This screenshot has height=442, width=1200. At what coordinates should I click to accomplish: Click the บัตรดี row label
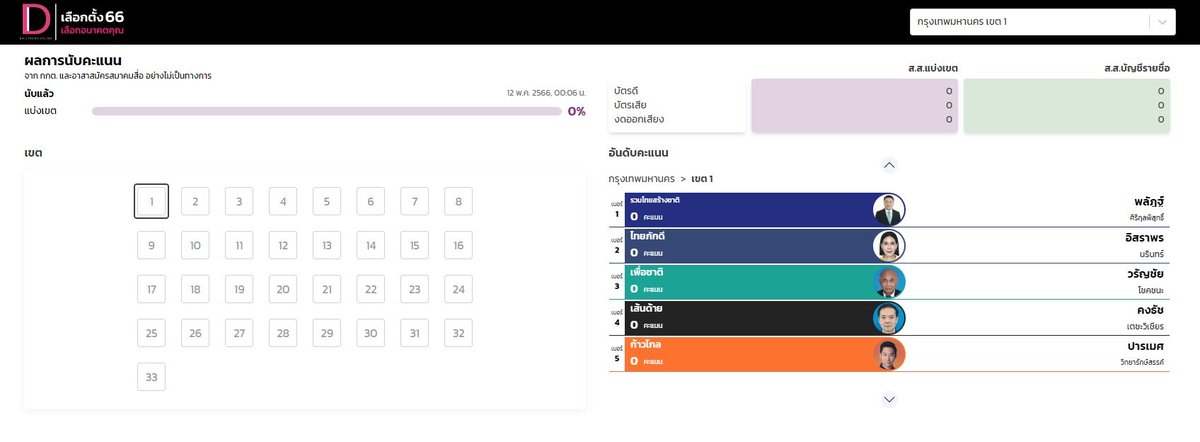[628, 91]
